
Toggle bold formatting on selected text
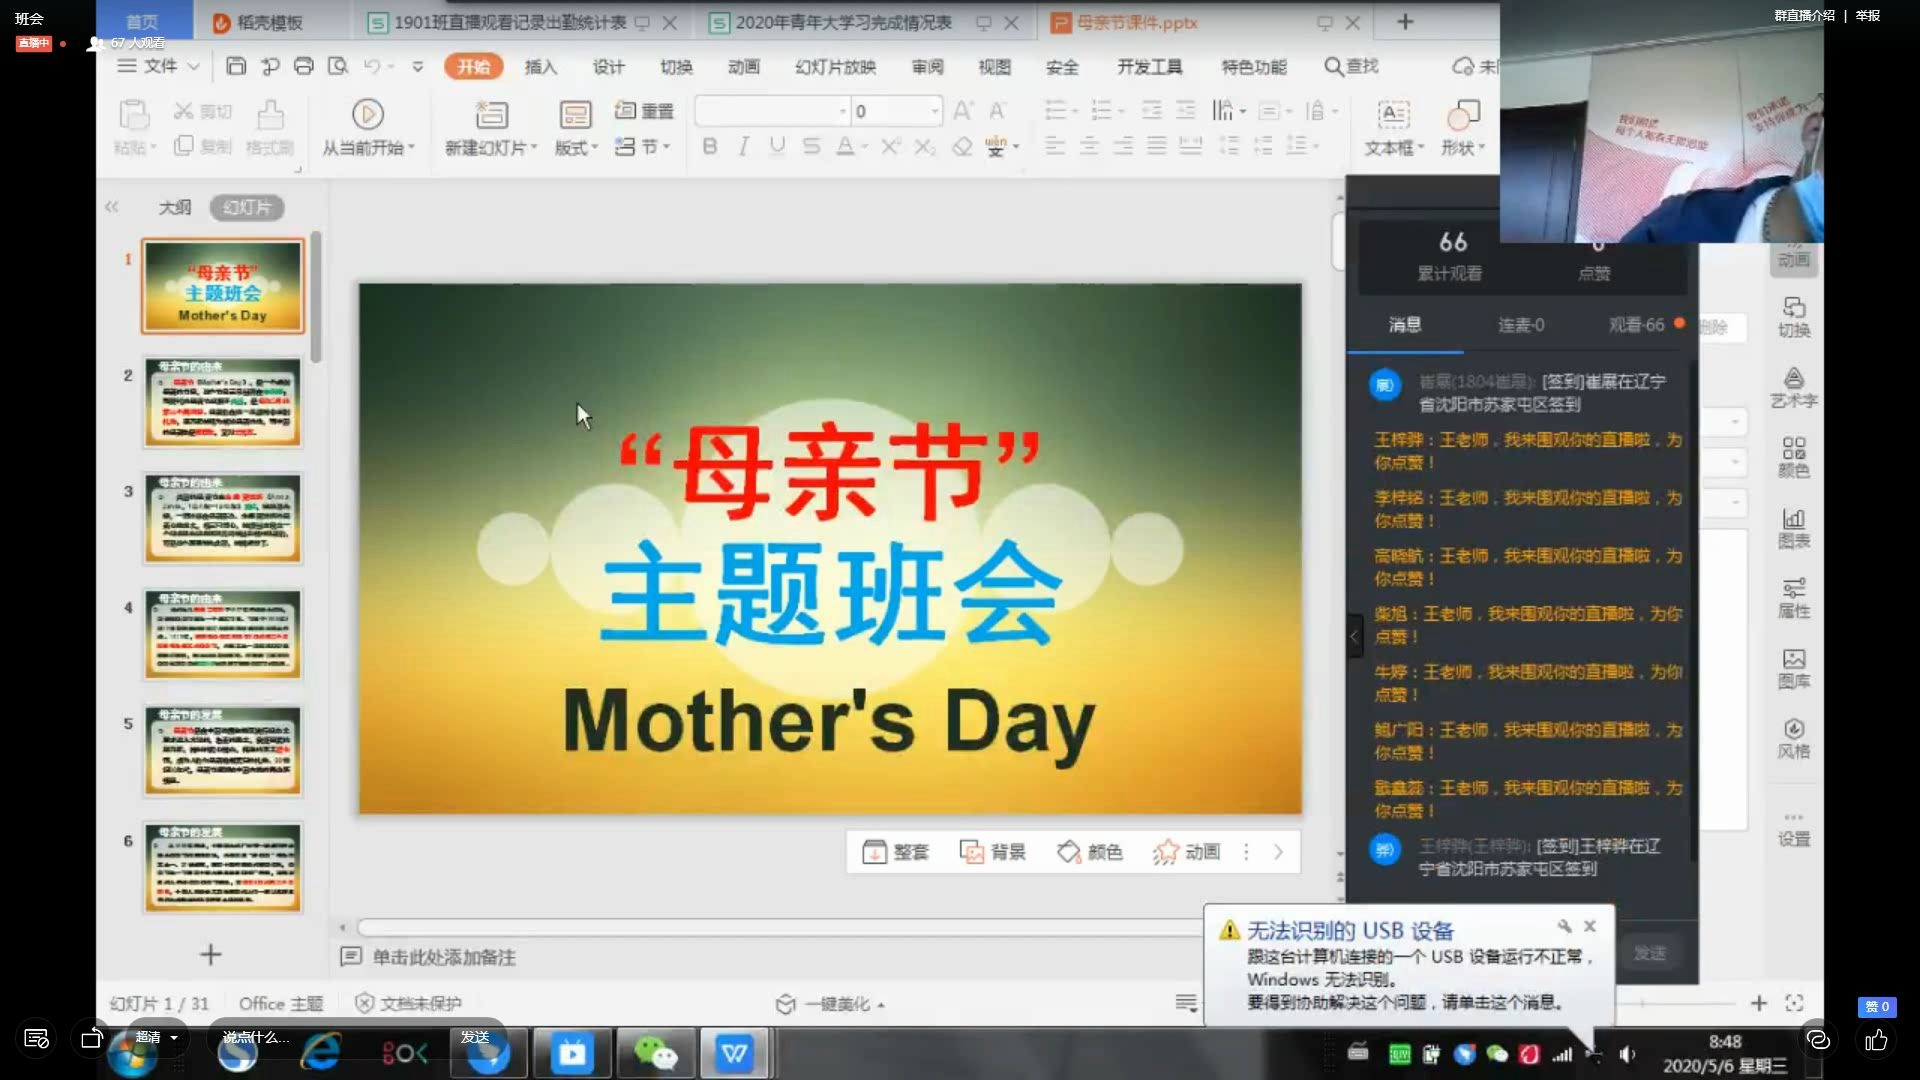click(710, 146)
